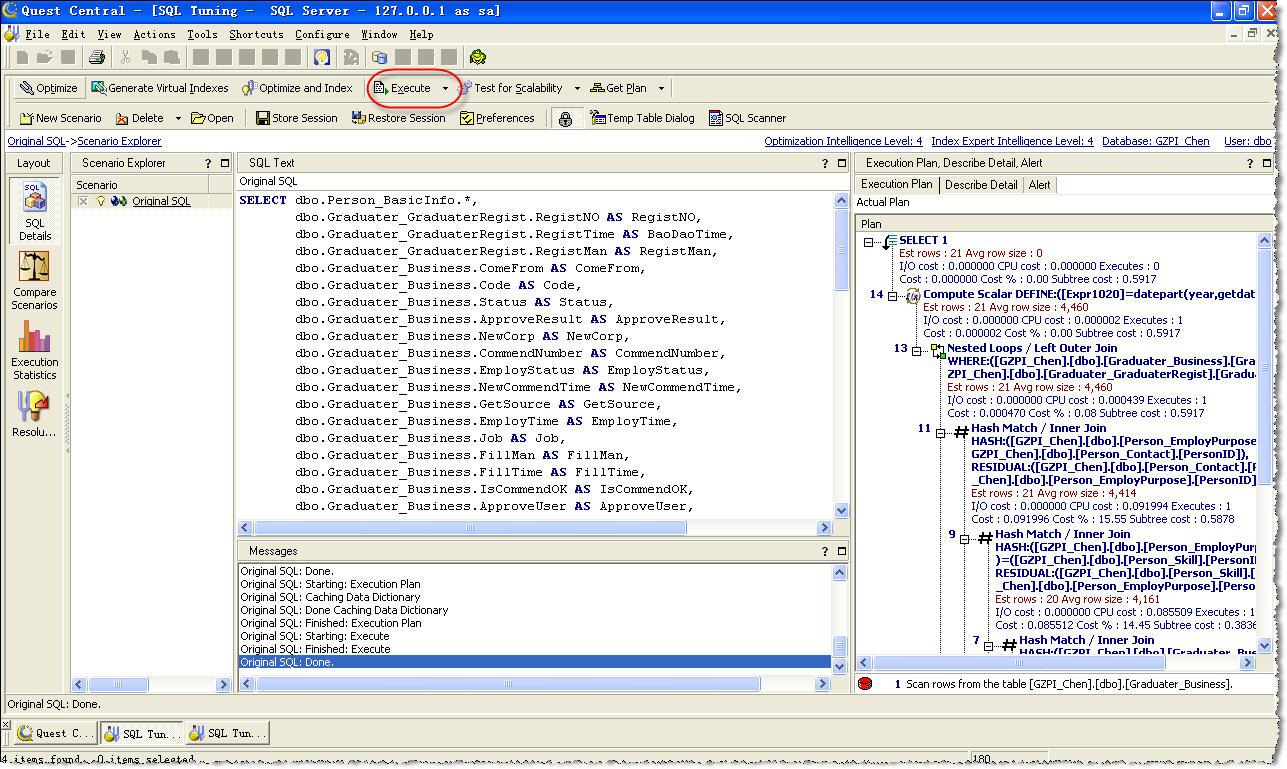
Task: Click Optimization Intelligence Level link
Action: click(843, 142)
